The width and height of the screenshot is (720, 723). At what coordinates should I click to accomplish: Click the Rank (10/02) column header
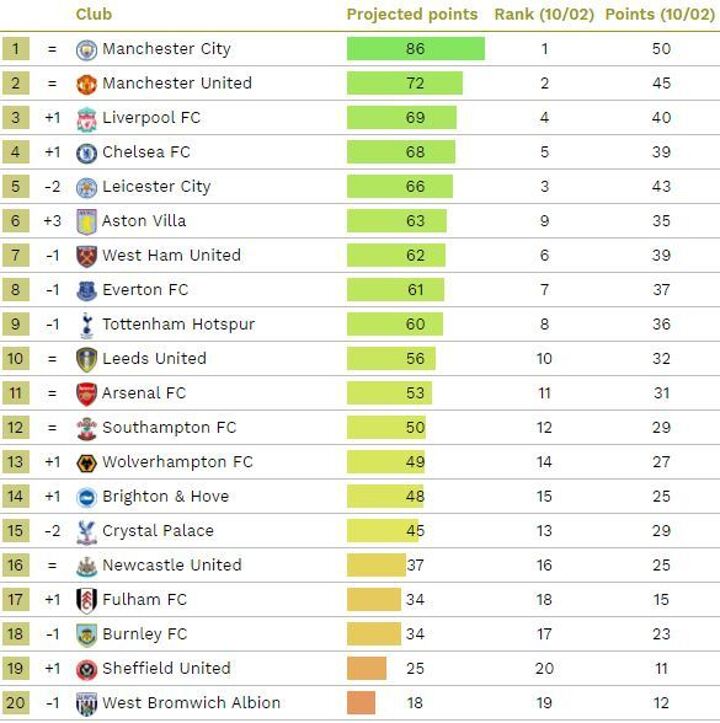coord(544,14)
